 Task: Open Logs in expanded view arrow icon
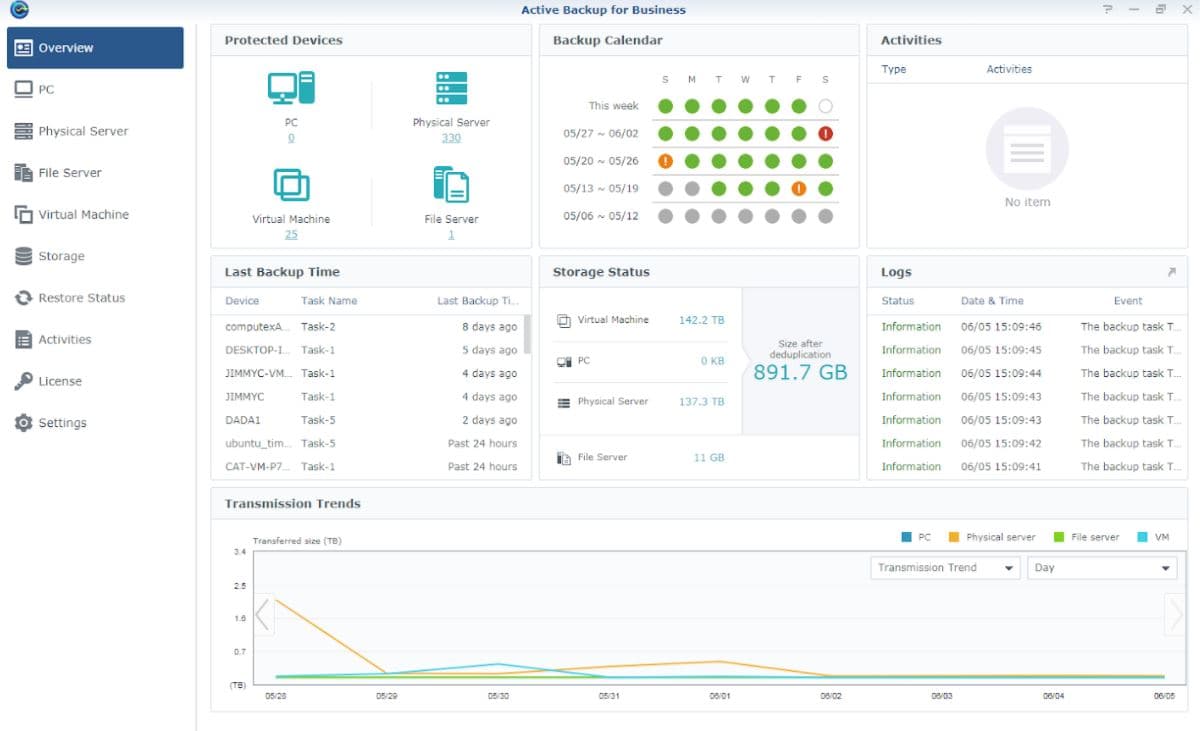[x=1171, y=272]
